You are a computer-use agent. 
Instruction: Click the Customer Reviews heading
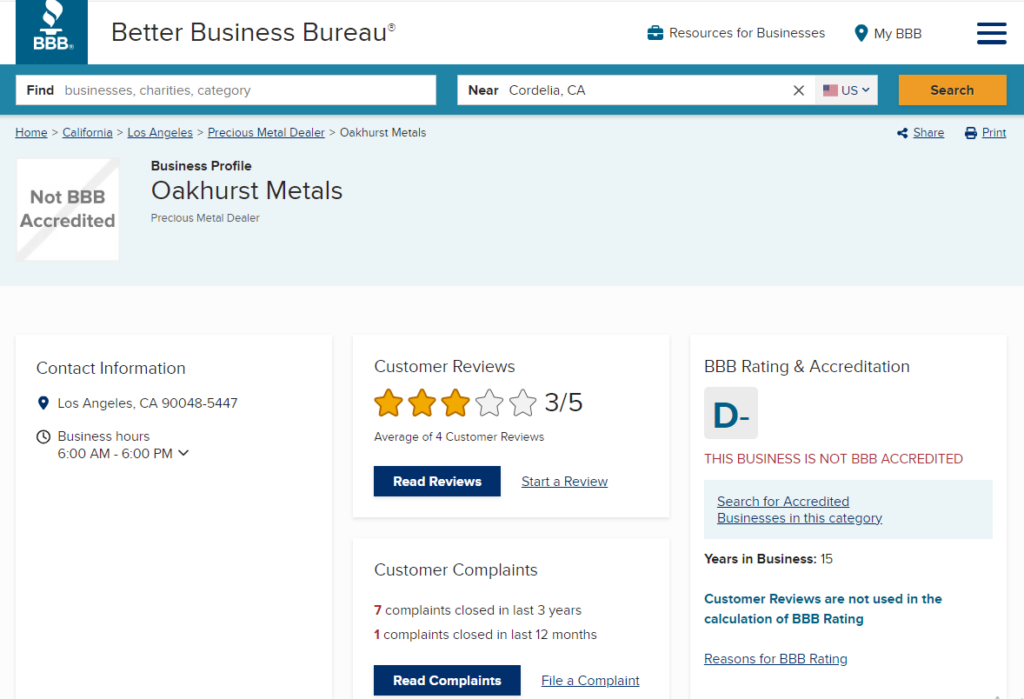point(444,366)
